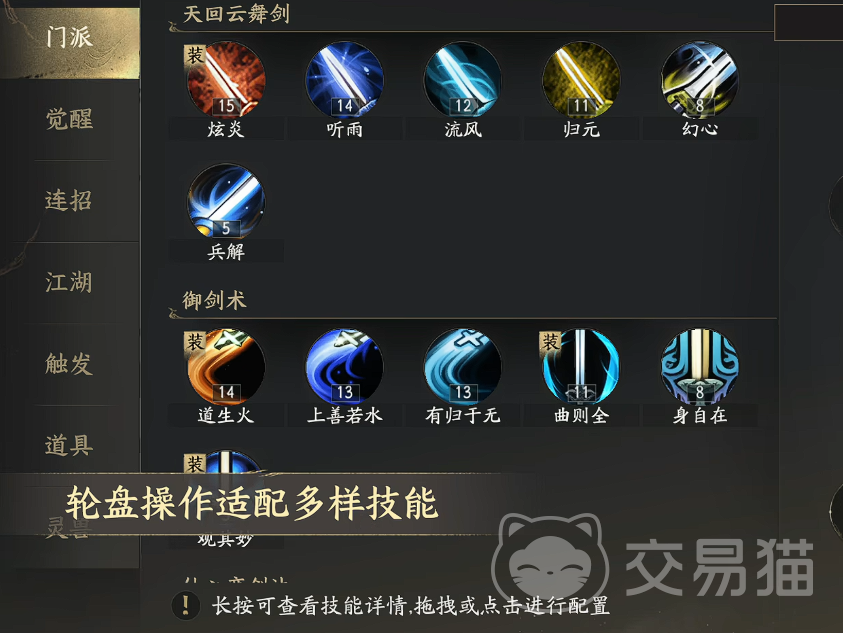Select the 兵解 skill icon

[x=226, y=202]
